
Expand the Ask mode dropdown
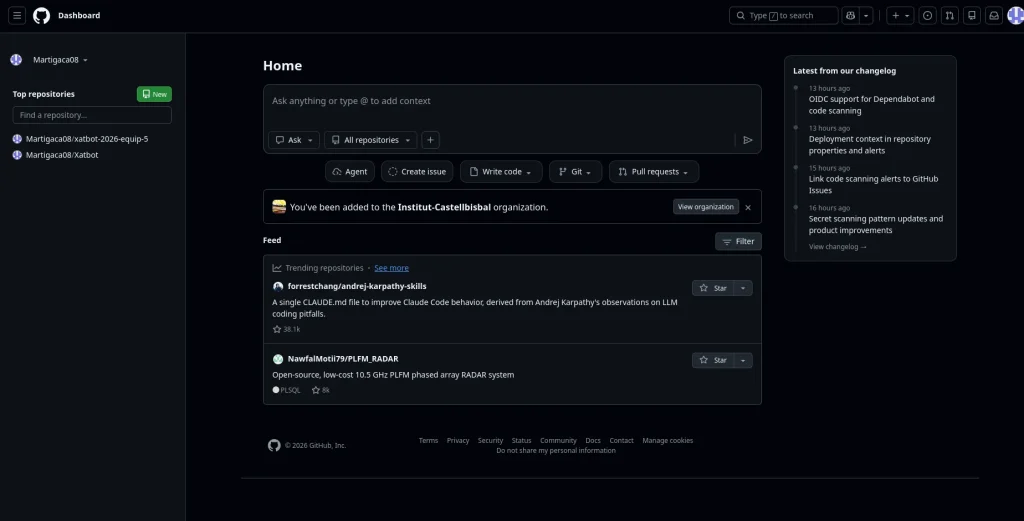294,140
